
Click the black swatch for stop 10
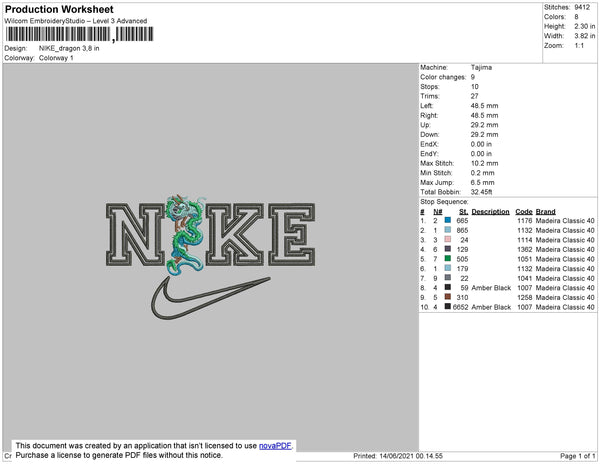coord(448,306)
